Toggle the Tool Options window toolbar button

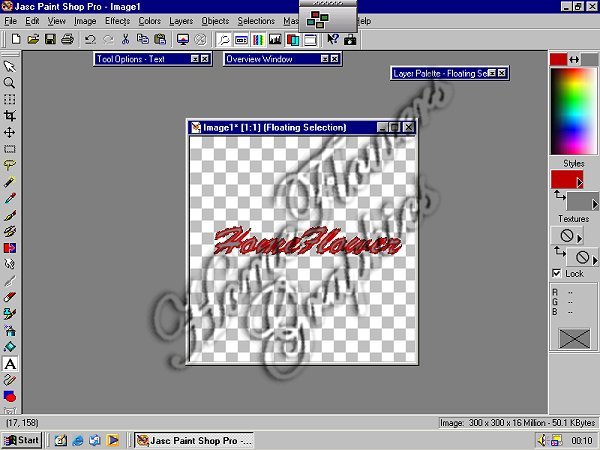coord(241,39)
